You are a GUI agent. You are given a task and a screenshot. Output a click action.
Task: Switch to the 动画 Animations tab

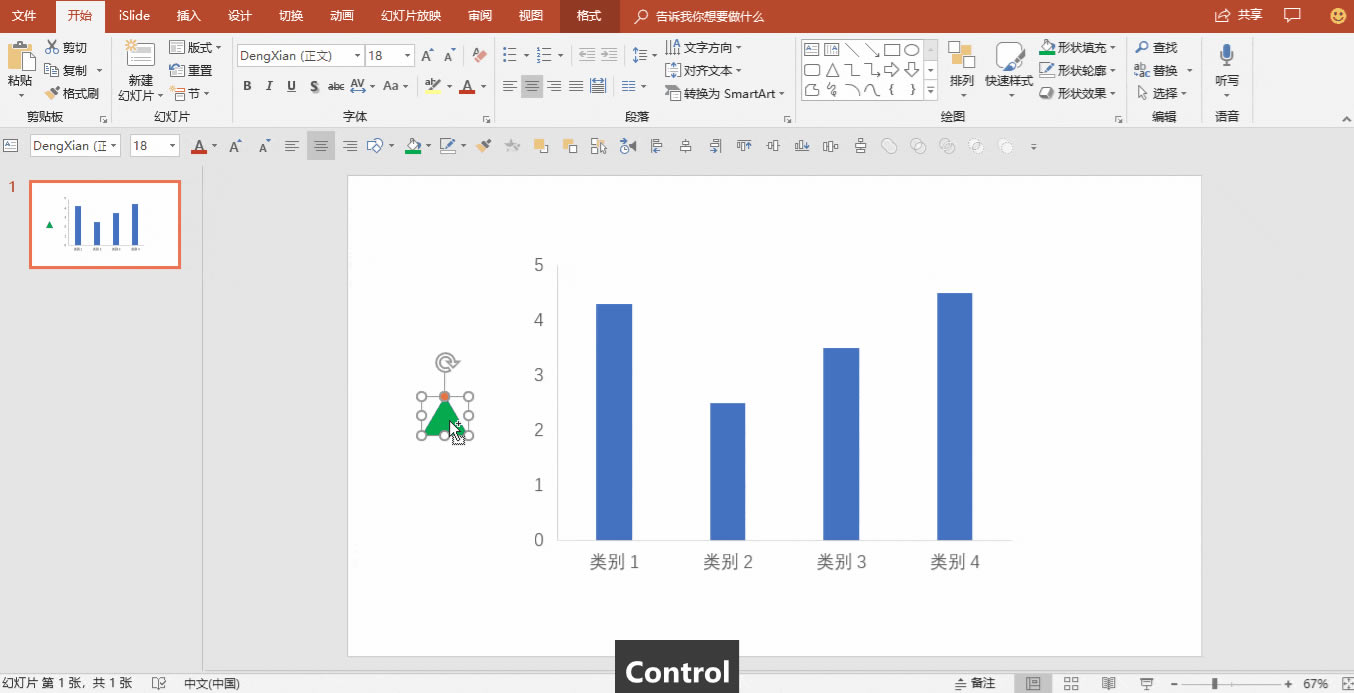(x=342, y=16)
